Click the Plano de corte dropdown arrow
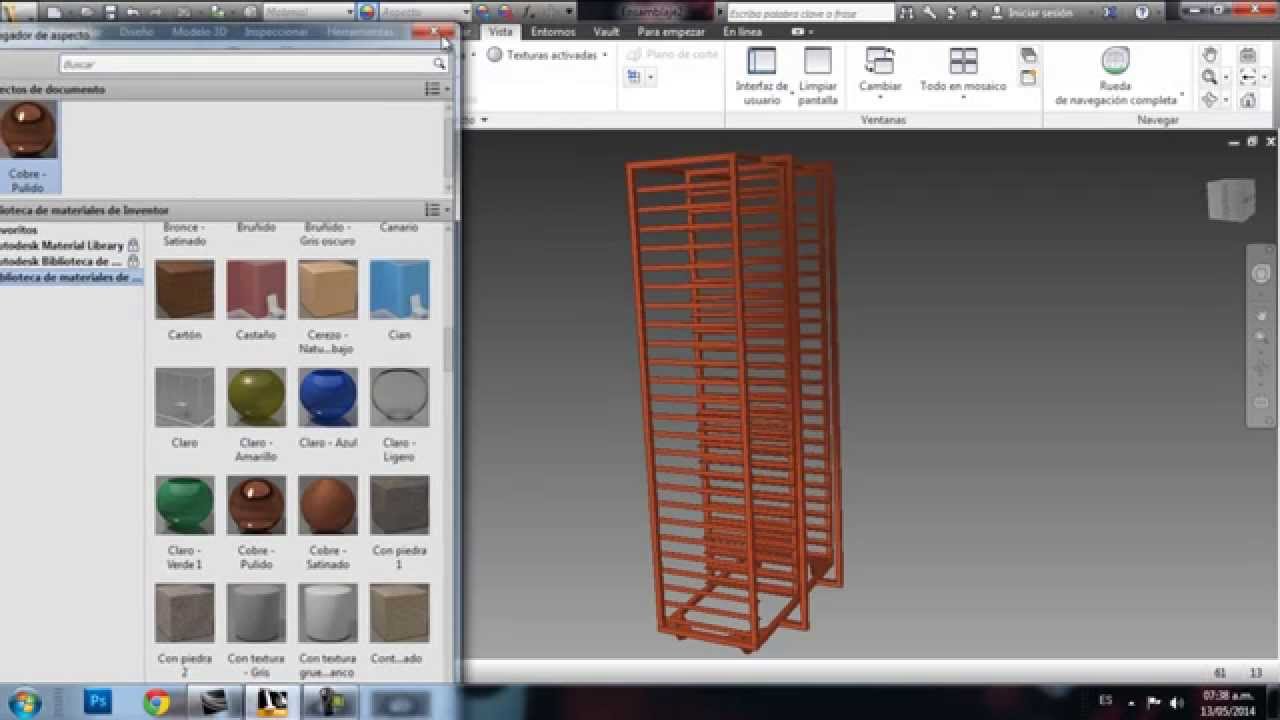The image size is (1280, 720). coord(650,77)
